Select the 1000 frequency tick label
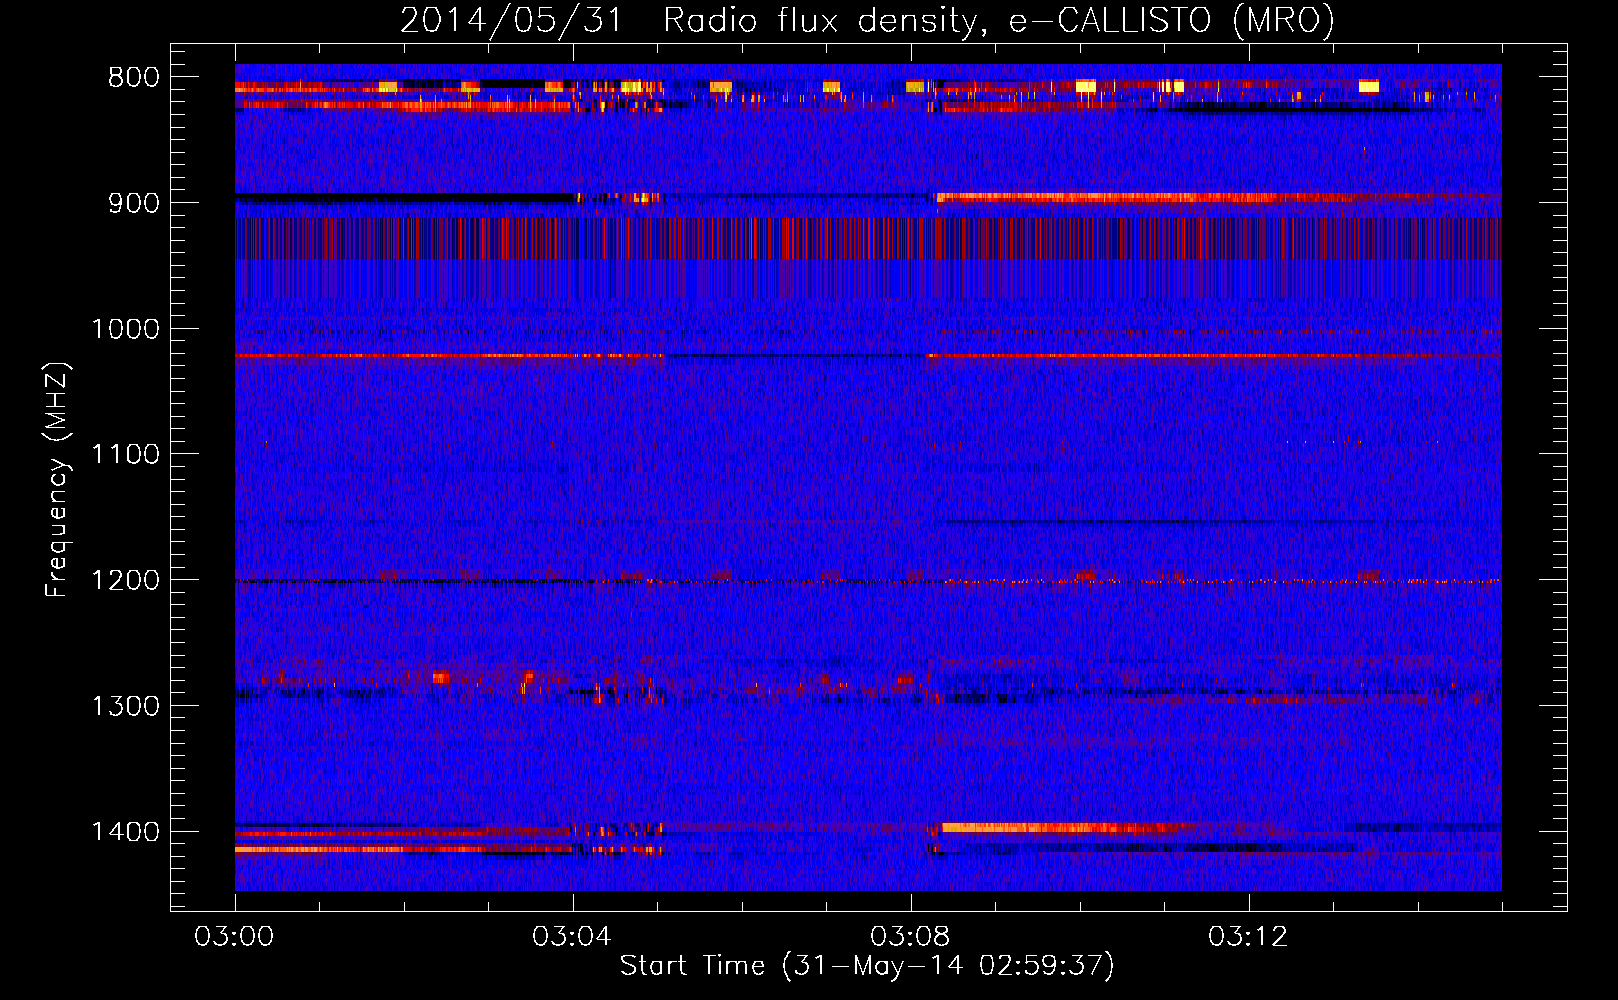Viewport: 1618px width, 1000px height. click(125, 329)
